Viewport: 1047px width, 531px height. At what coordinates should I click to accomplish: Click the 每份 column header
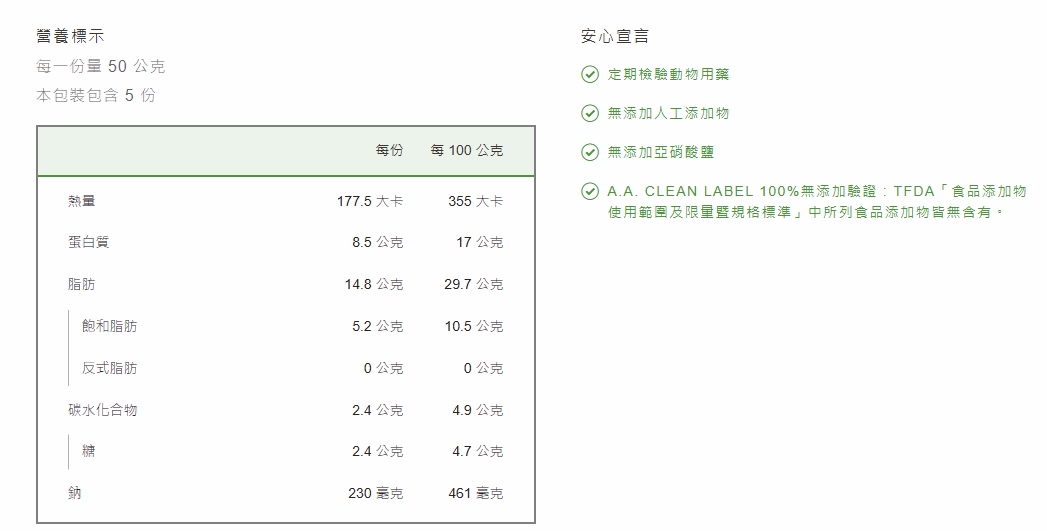(x=389, y=150)
